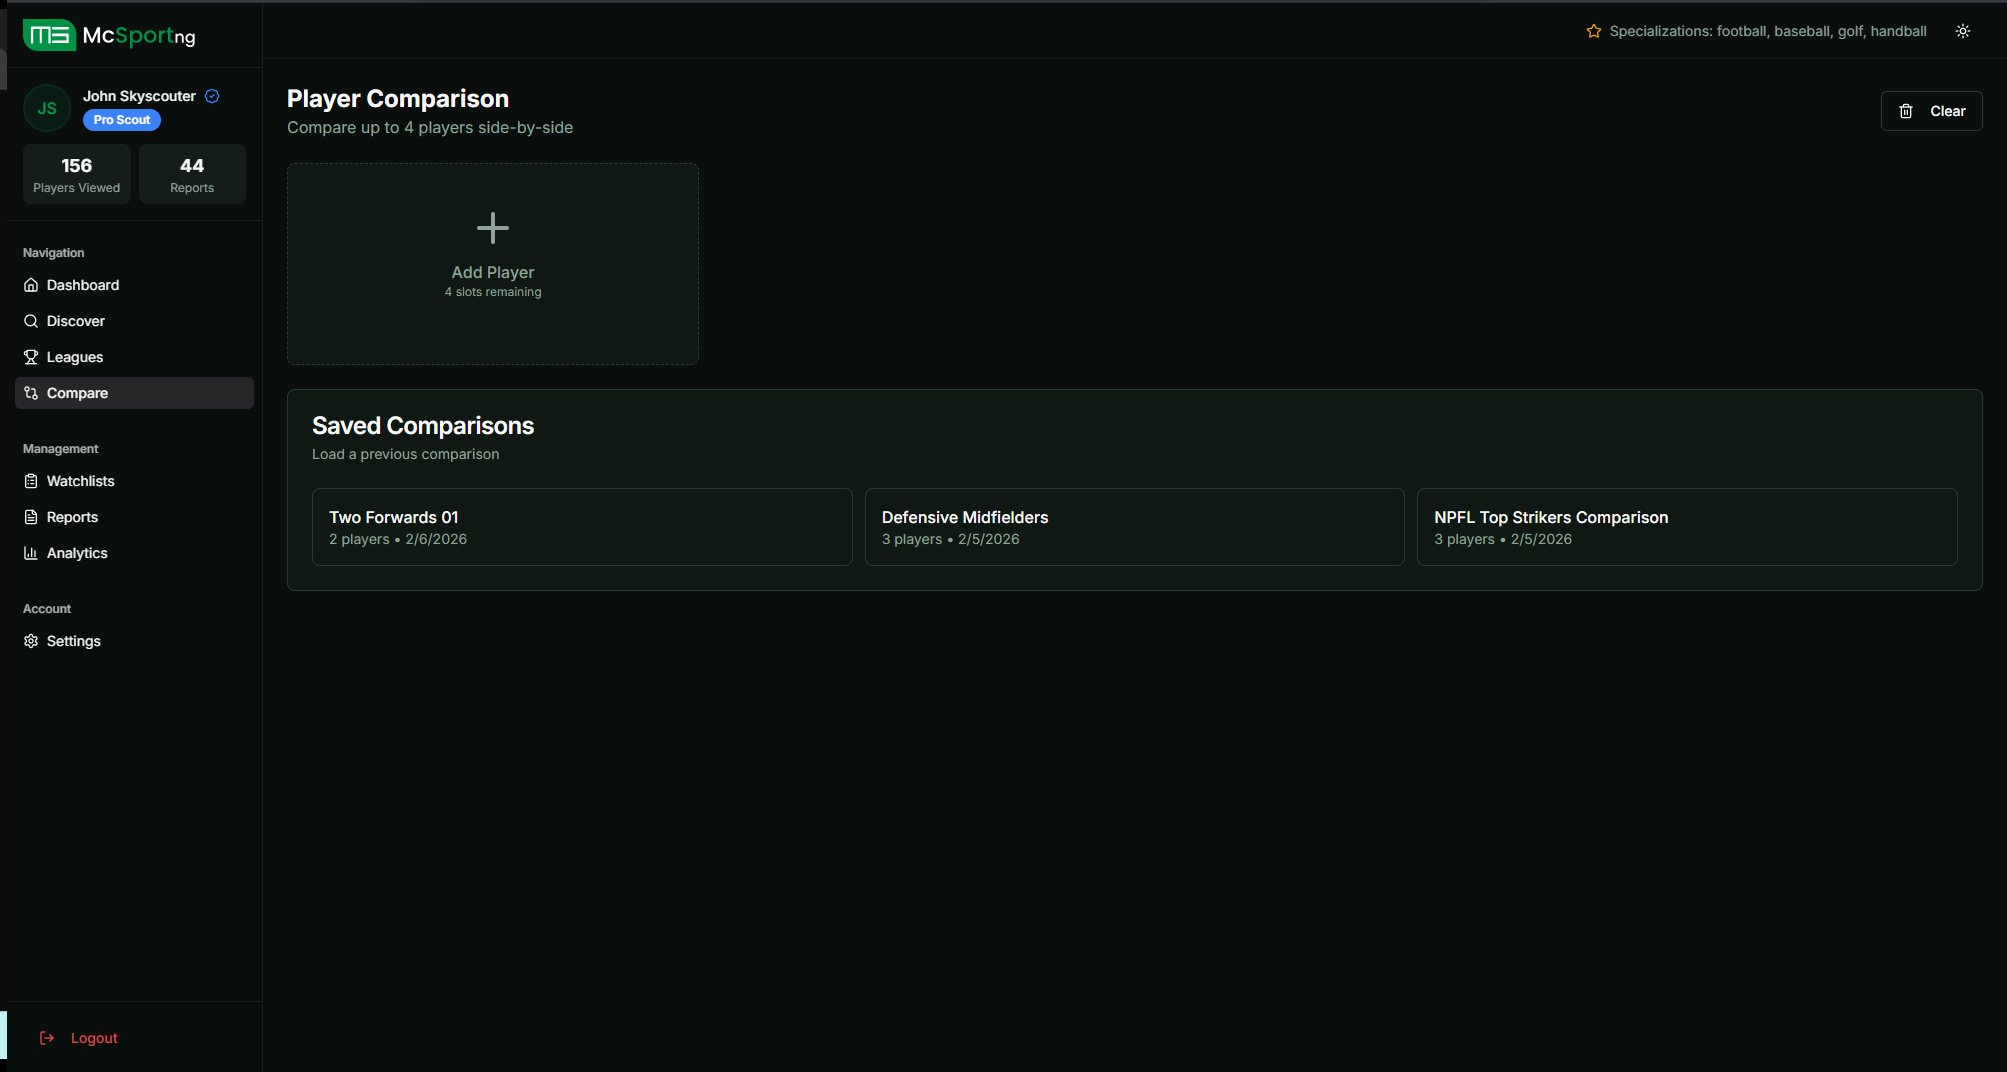This screenshot has height=1072, width=2007.
Task: Open the Leagues trophy item
Action: pyautogui.click(x=75, y=357)
